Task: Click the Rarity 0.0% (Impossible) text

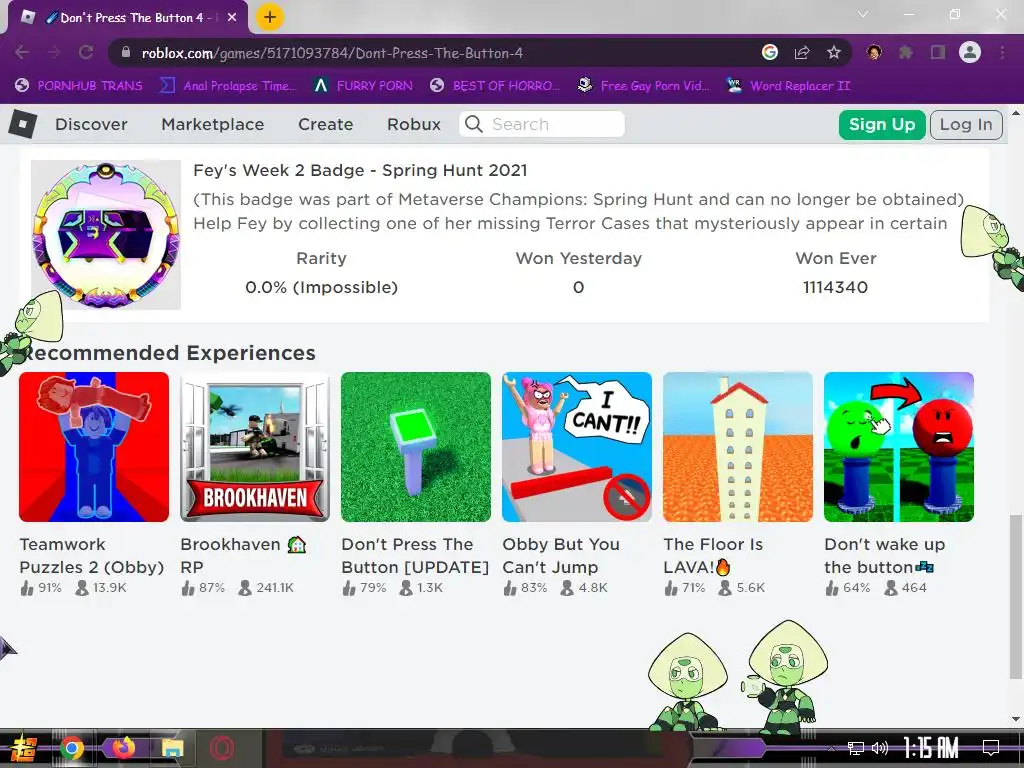Action: click(321, 287)
